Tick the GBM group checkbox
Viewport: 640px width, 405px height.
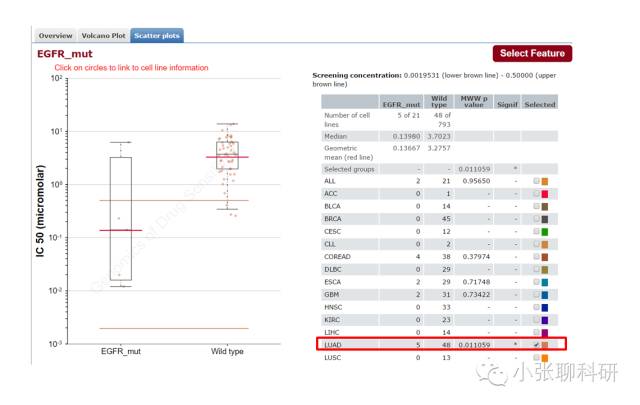click(x=536, y=294)
